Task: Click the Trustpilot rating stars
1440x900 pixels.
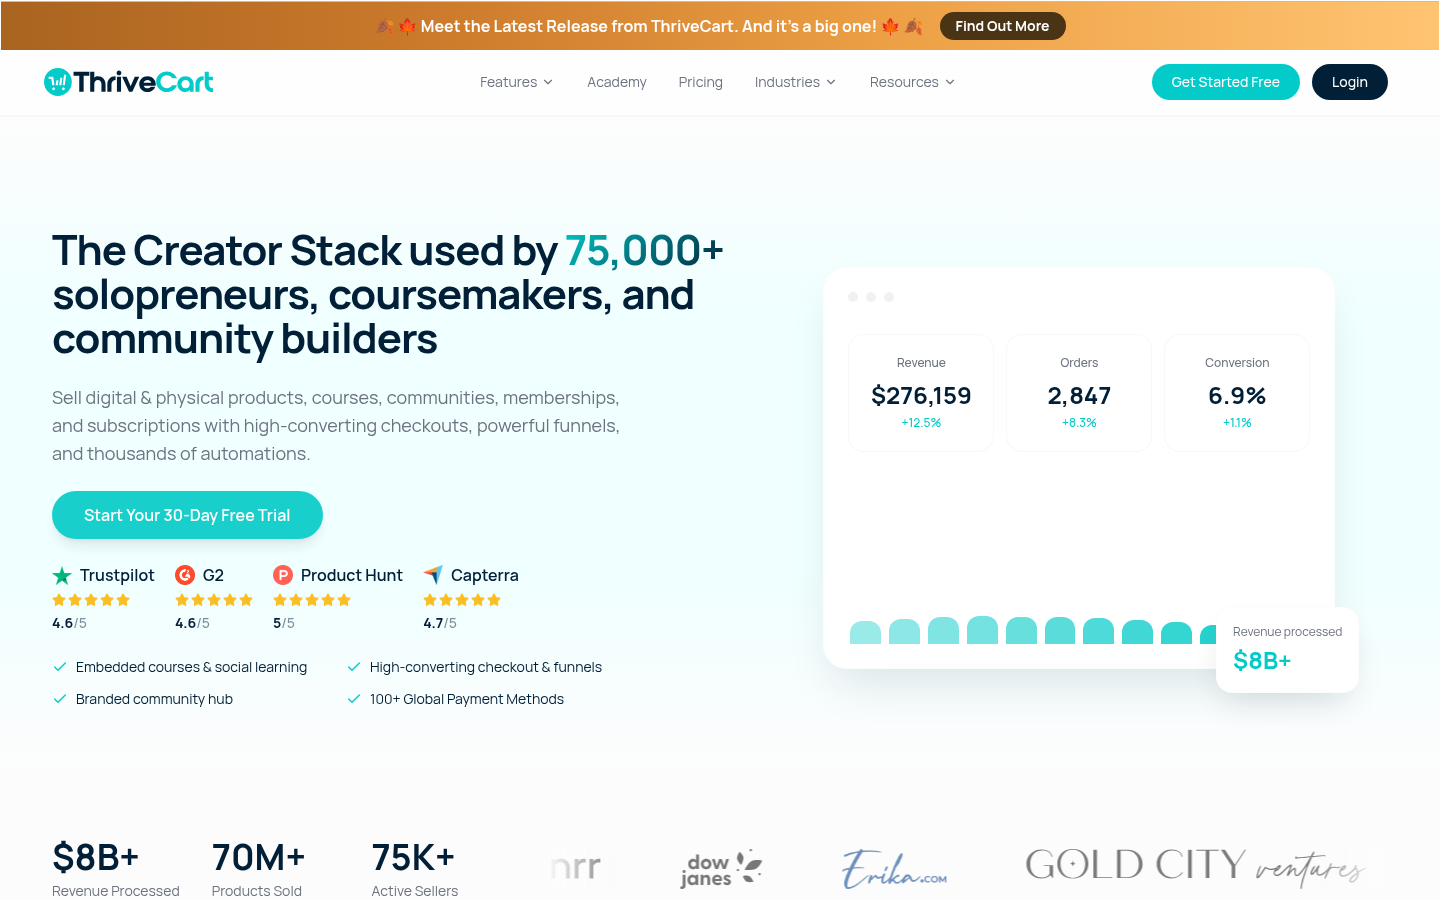Action: pyautogui.click(x=91, y=600)
